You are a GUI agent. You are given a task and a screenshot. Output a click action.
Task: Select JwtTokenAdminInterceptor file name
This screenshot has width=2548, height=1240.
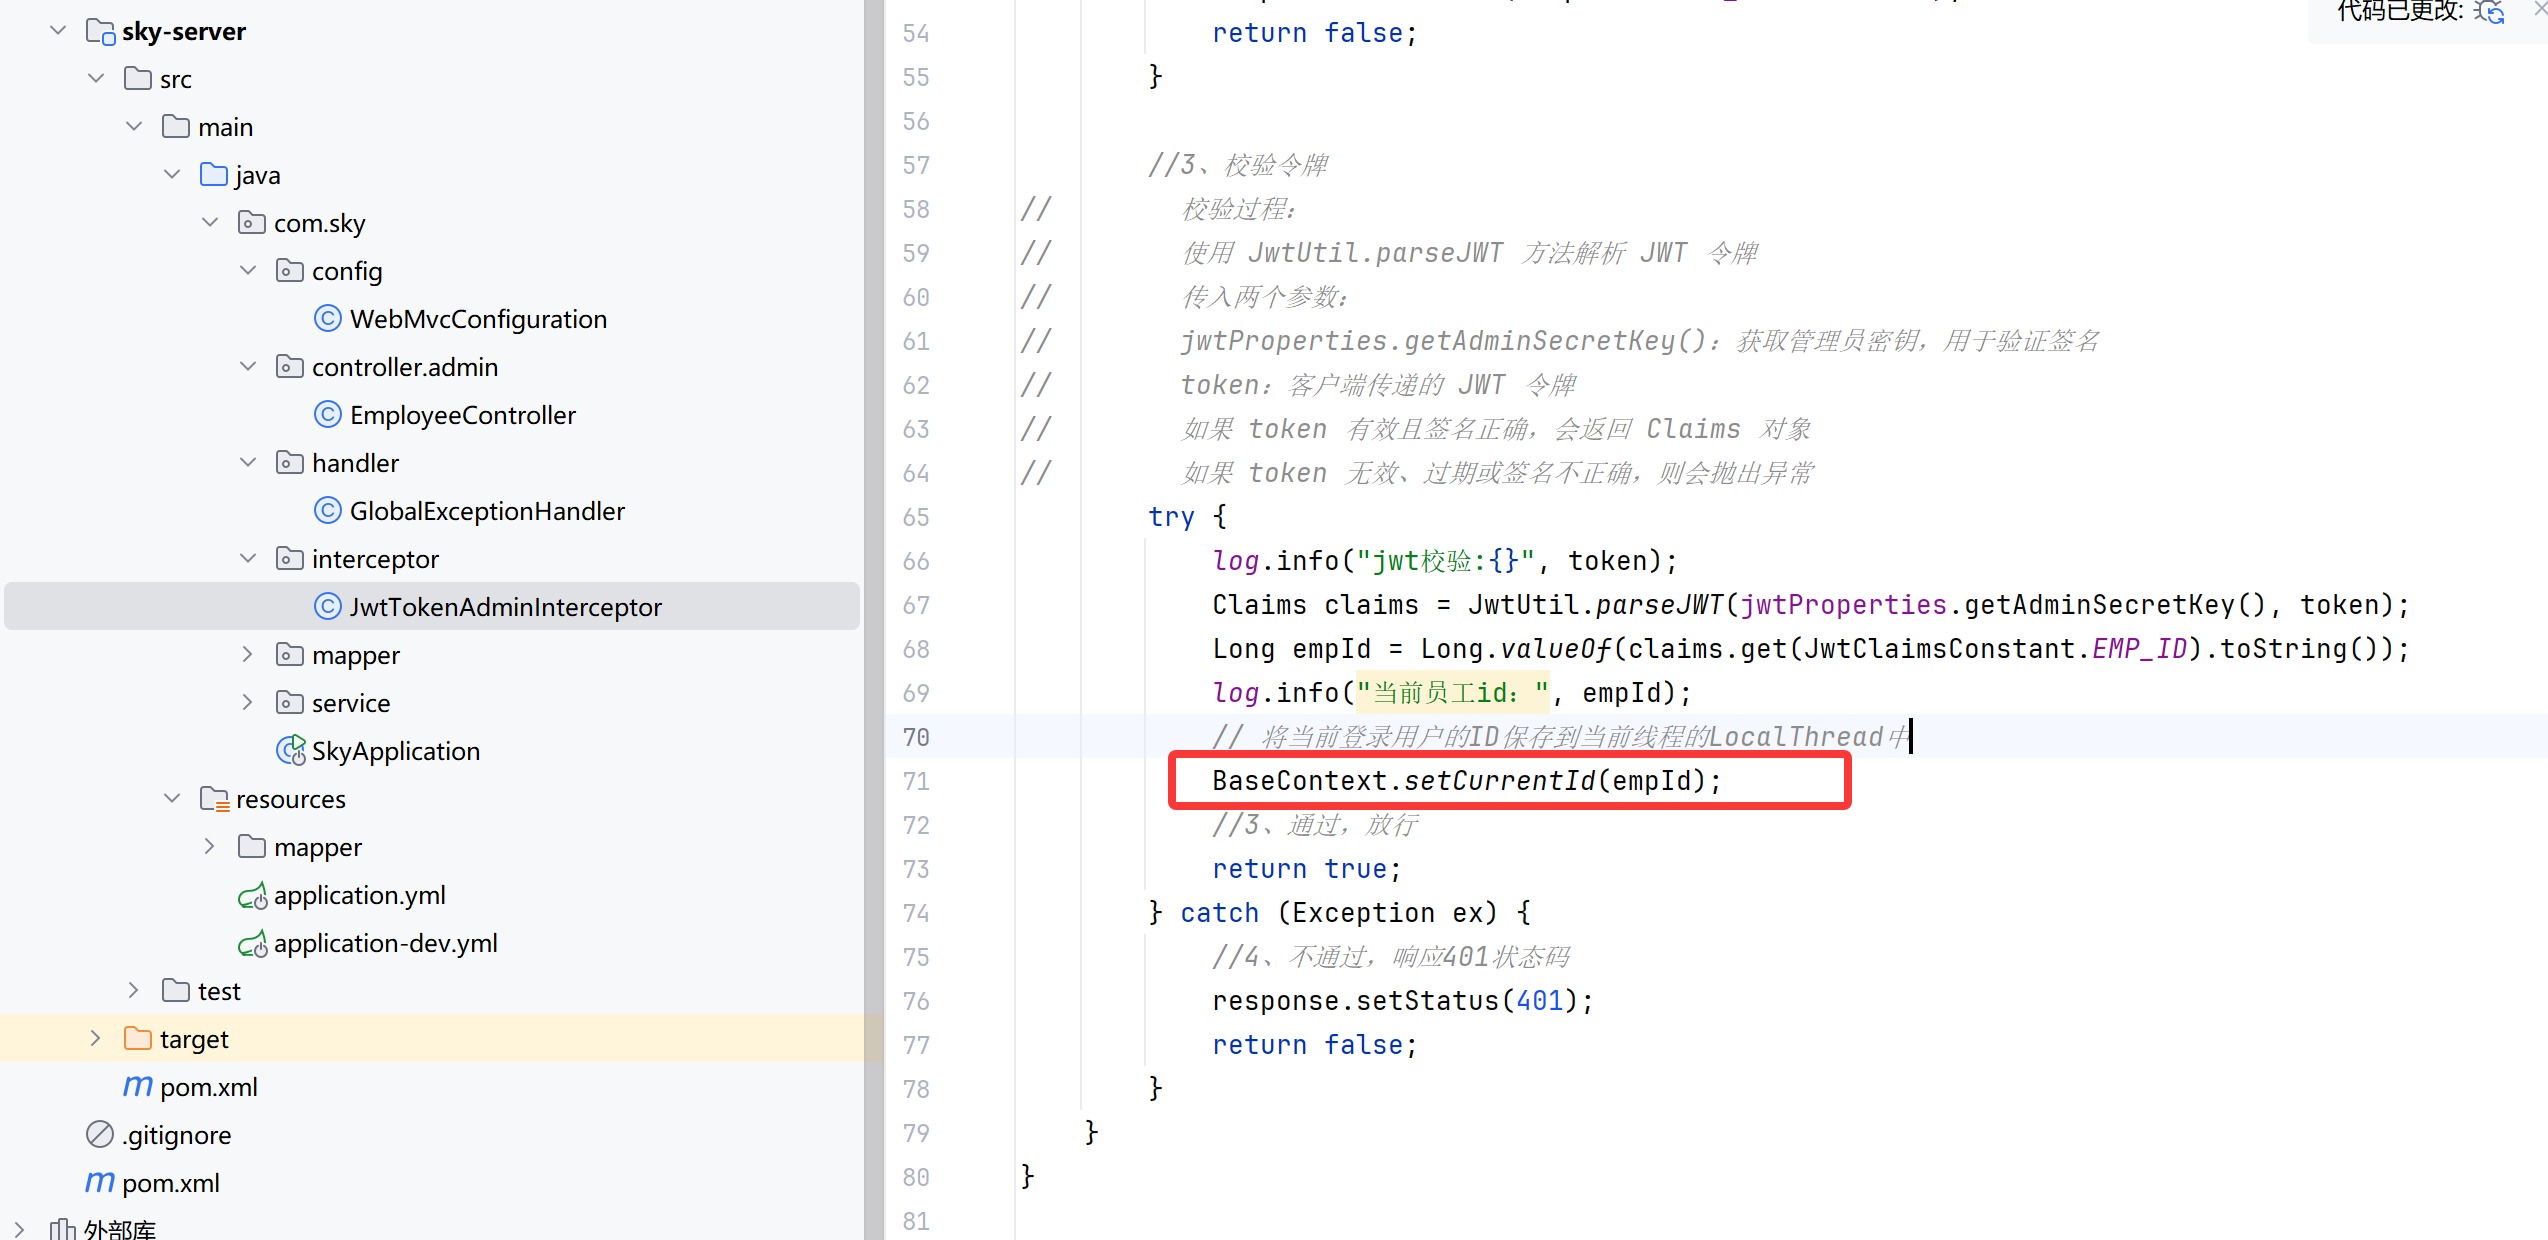point(505,607)
